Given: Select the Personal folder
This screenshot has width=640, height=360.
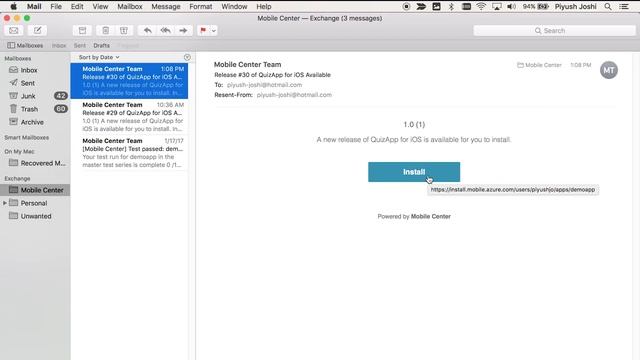Looking at the screenshot, I should [x=33, y=203].
